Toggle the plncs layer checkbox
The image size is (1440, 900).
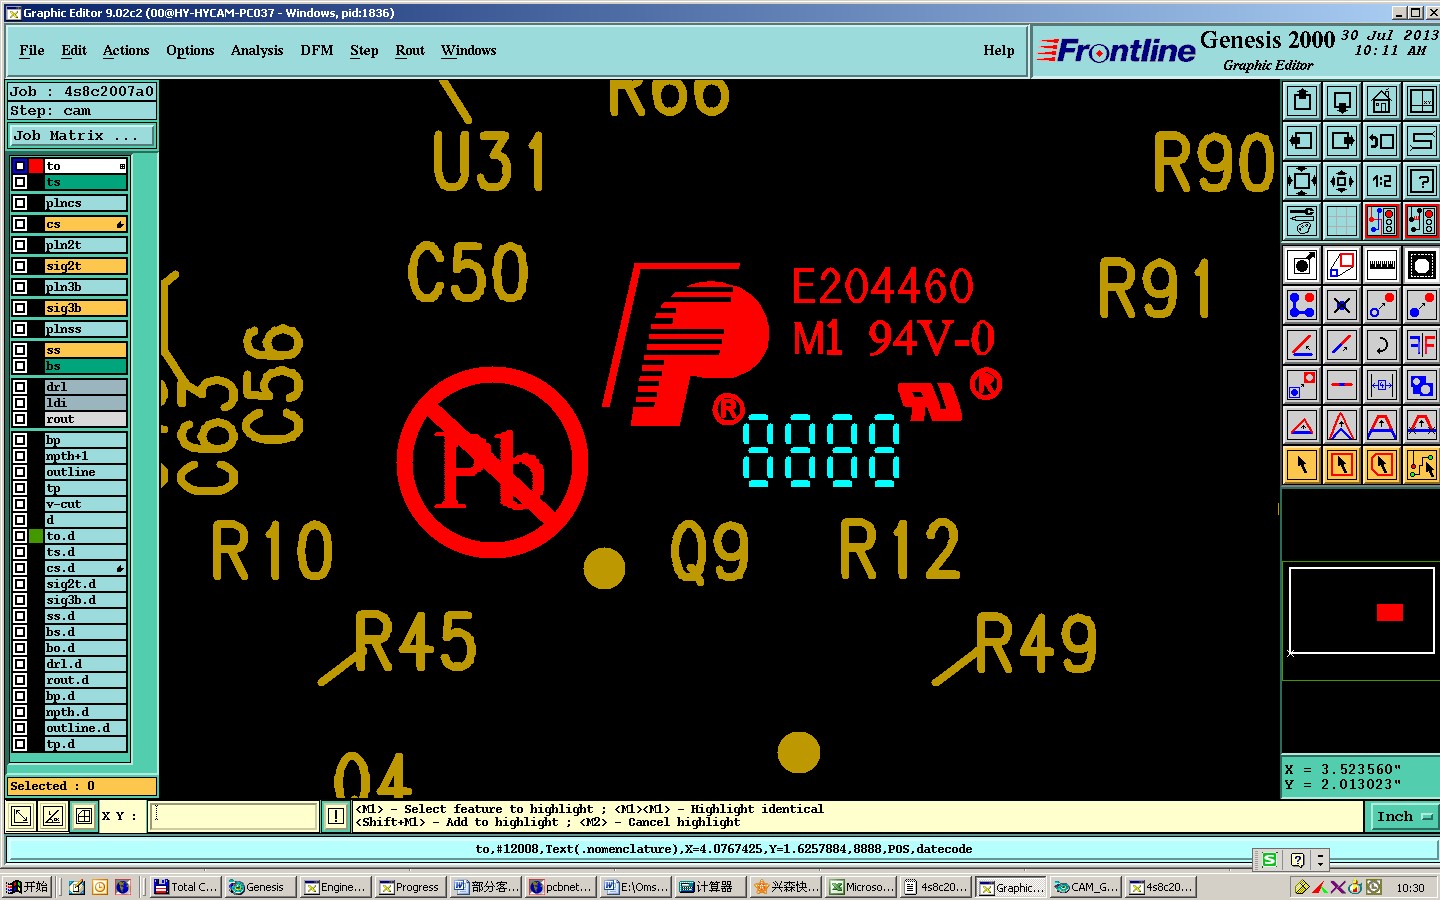20,203
